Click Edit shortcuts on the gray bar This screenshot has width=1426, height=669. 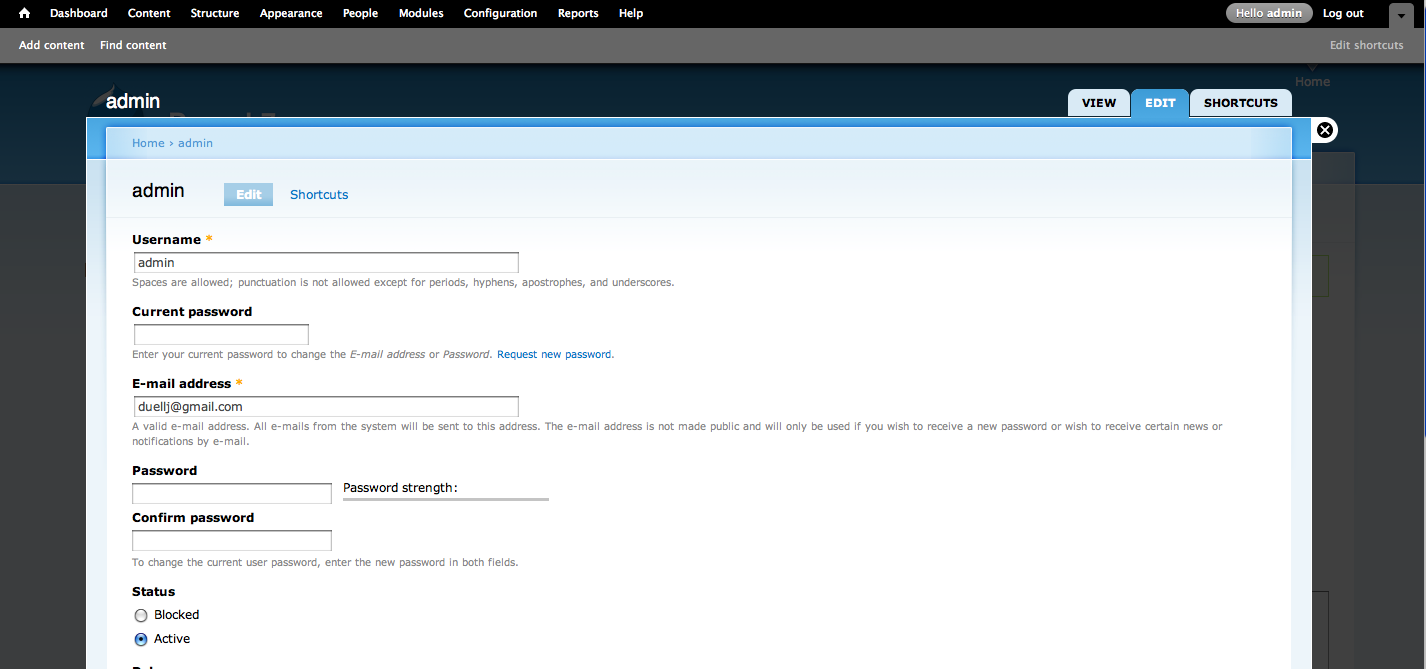pos(1366,45)
